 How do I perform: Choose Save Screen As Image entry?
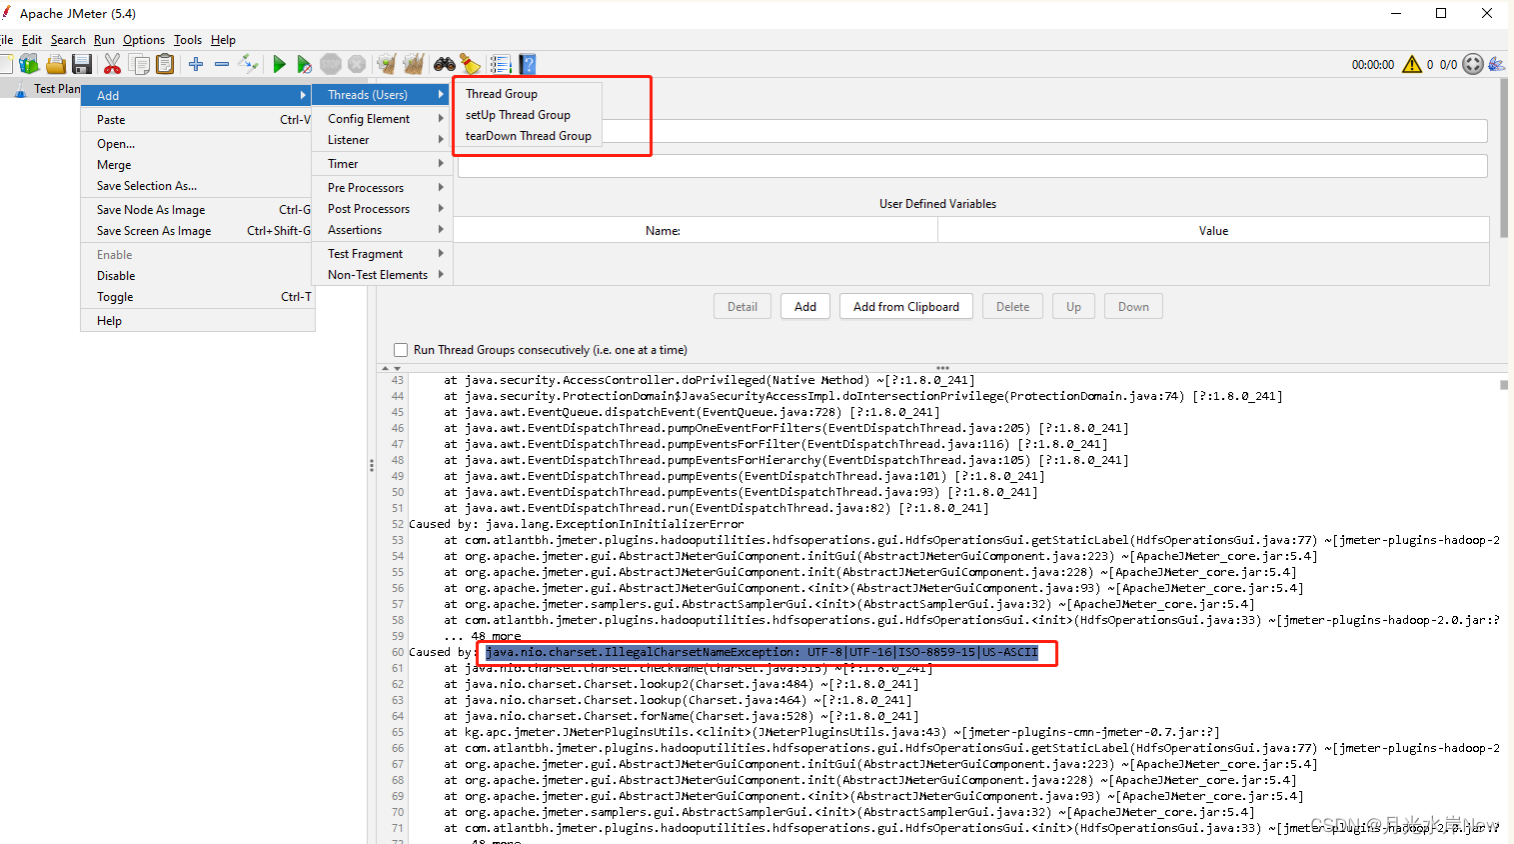[198, 231]
